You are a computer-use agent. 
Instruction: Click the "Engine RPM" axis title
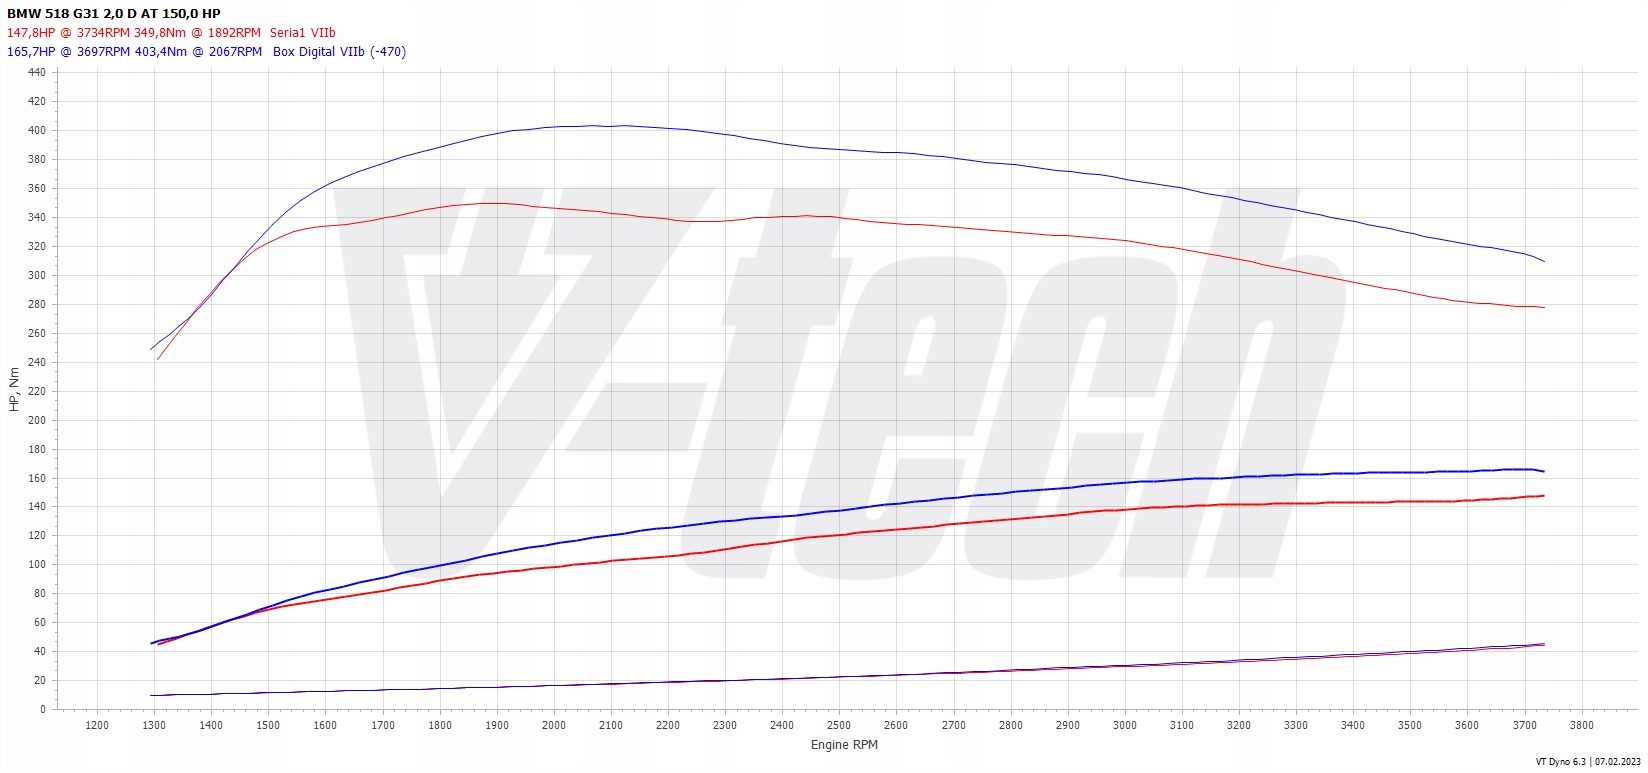tap(844, 745)
